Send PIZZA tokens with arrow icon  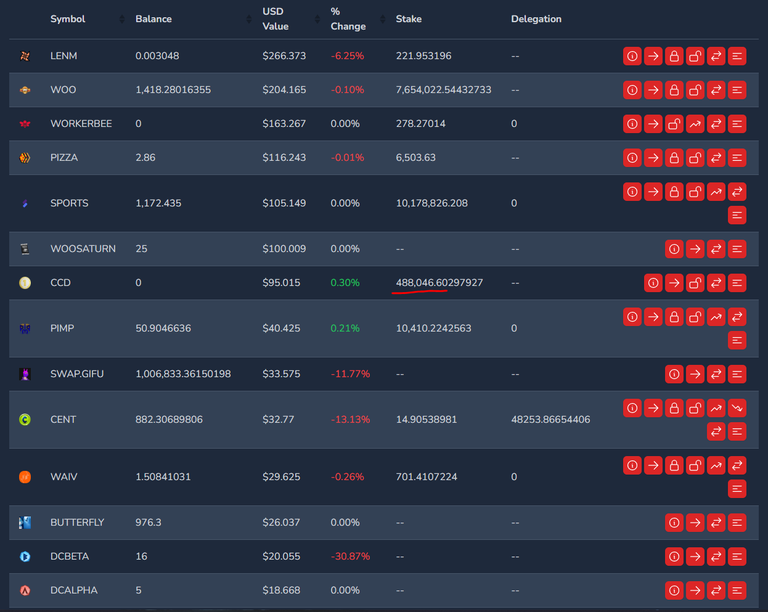coord(653,158)
